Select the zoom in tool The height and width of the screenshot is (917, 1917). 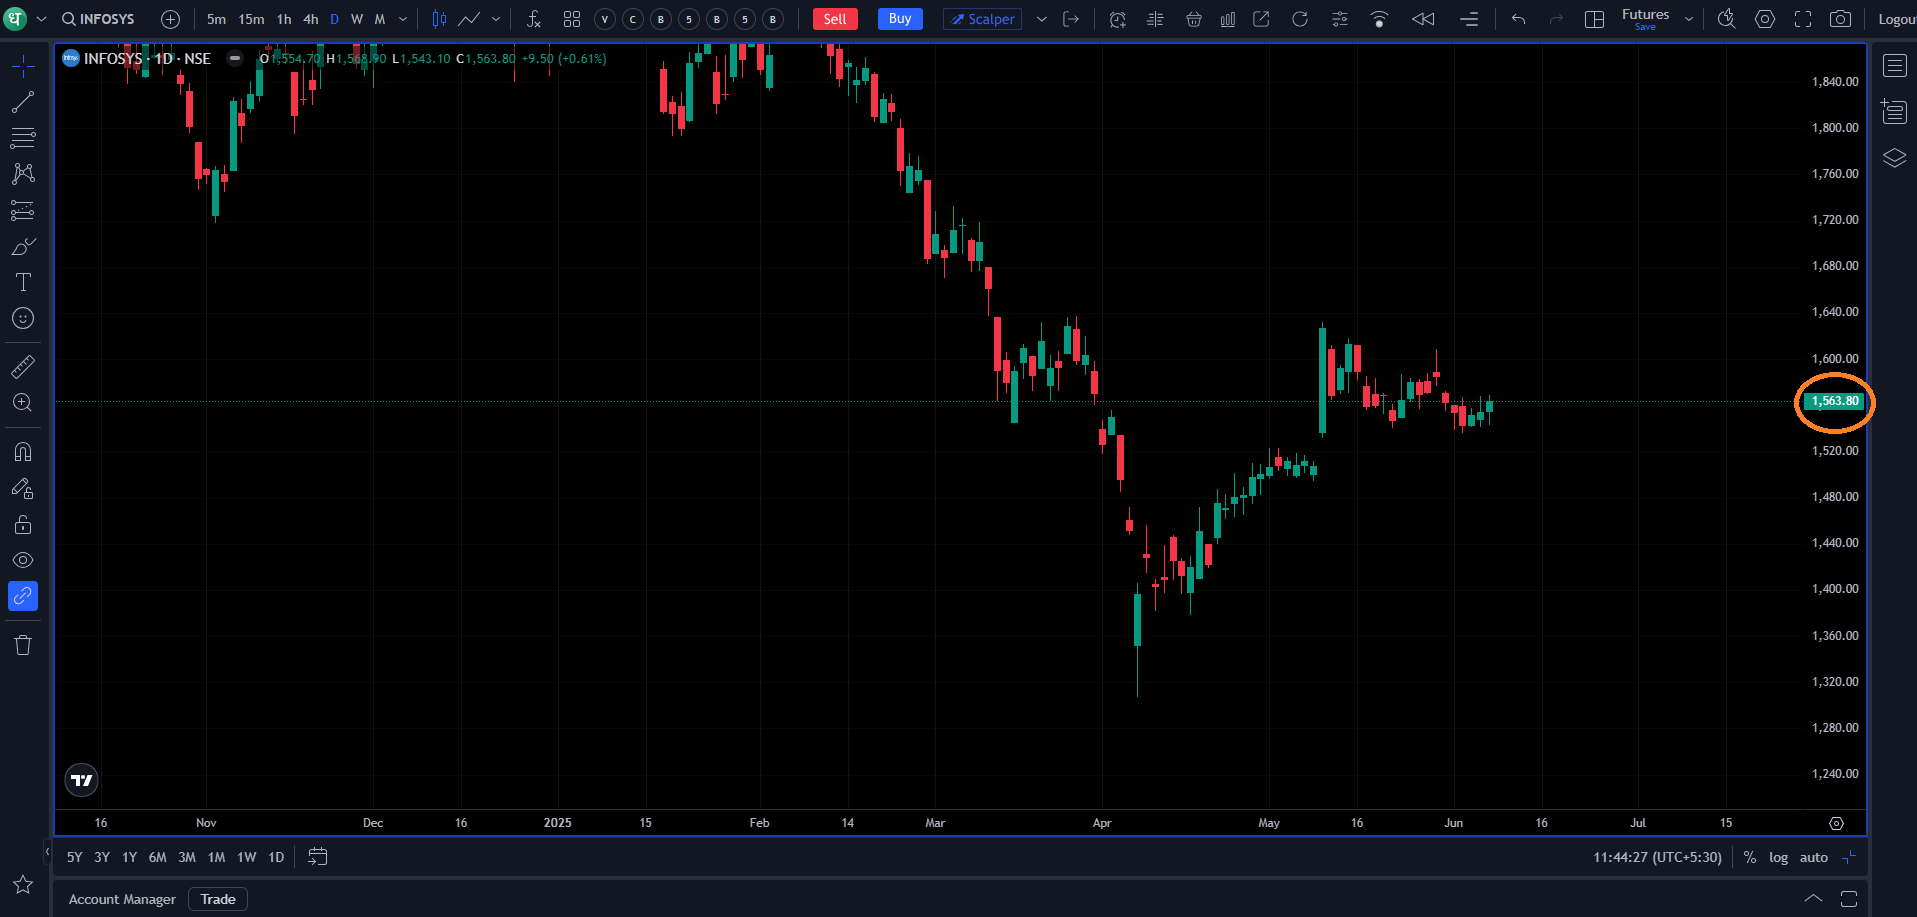[x=23, y=403]
